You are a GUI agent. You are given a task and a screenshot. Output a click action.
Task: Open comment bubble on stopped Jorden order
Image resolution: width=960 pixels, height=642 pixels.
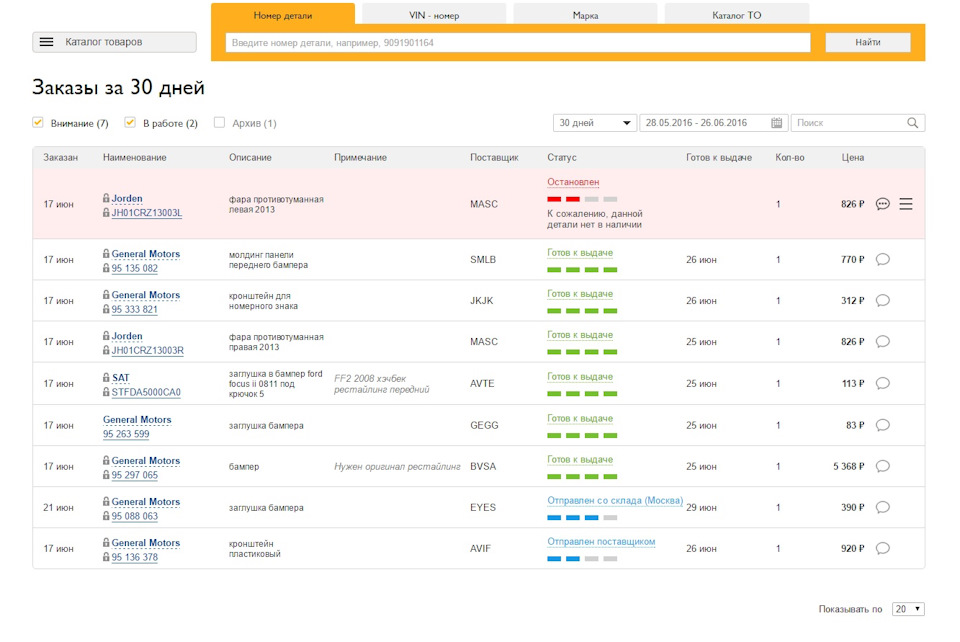(882, 204)
